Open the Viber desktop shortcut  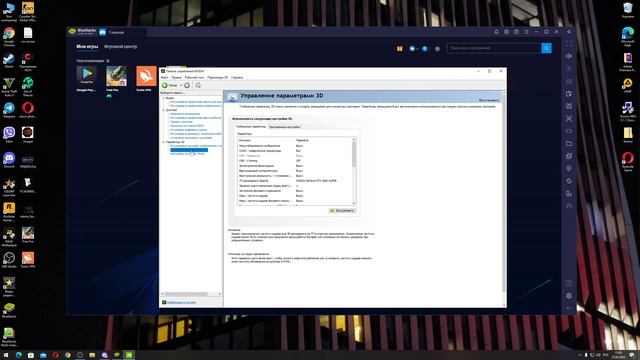click(x=9, y=135)
